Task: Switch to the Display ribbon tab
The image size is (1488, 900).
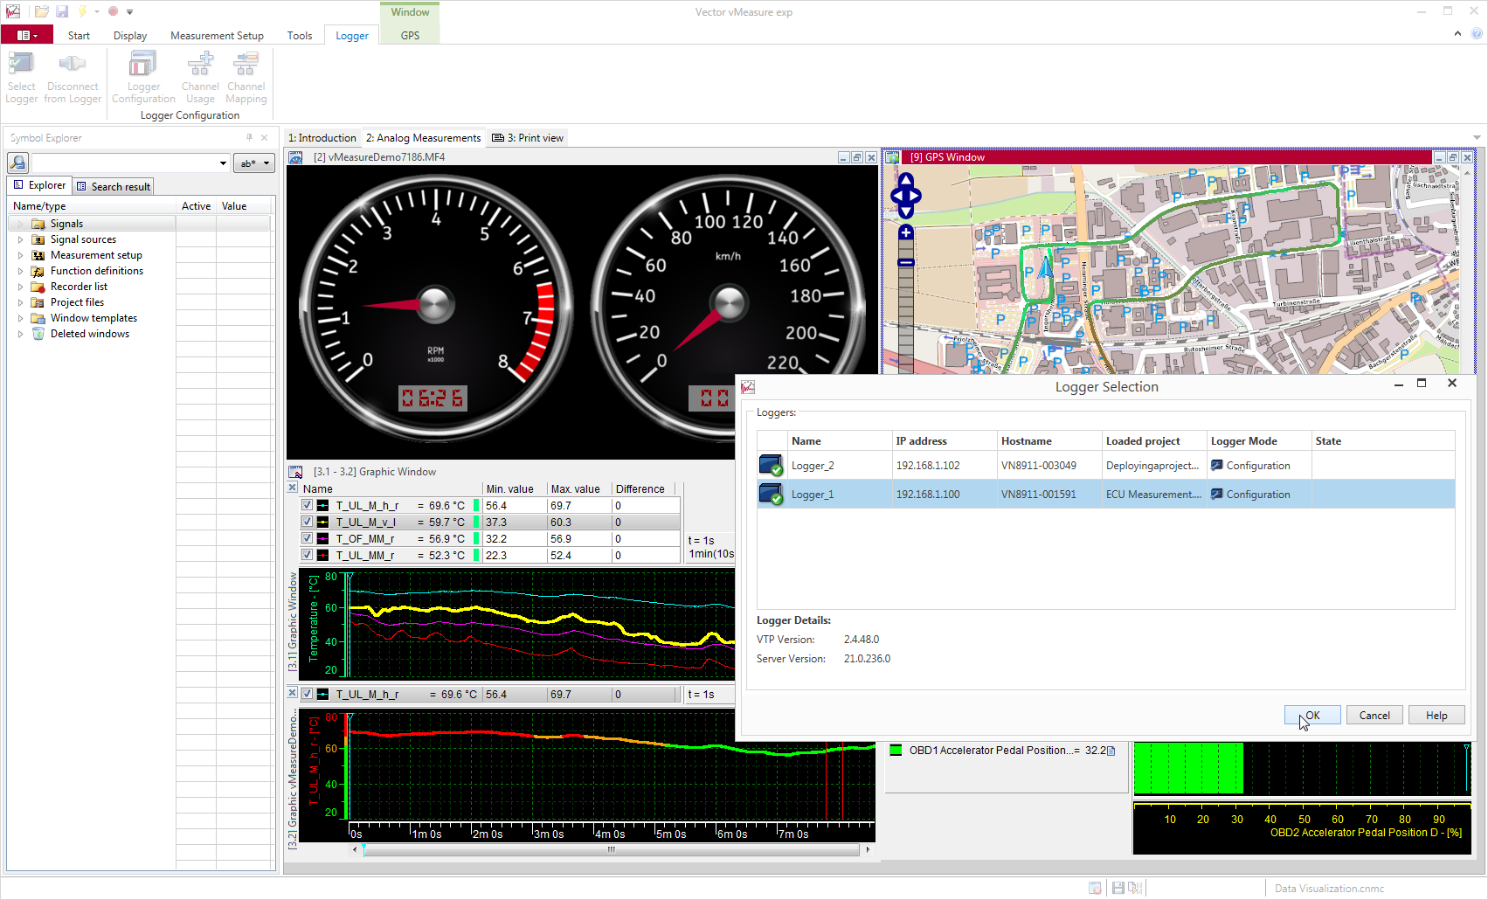Action: (130, 35)
